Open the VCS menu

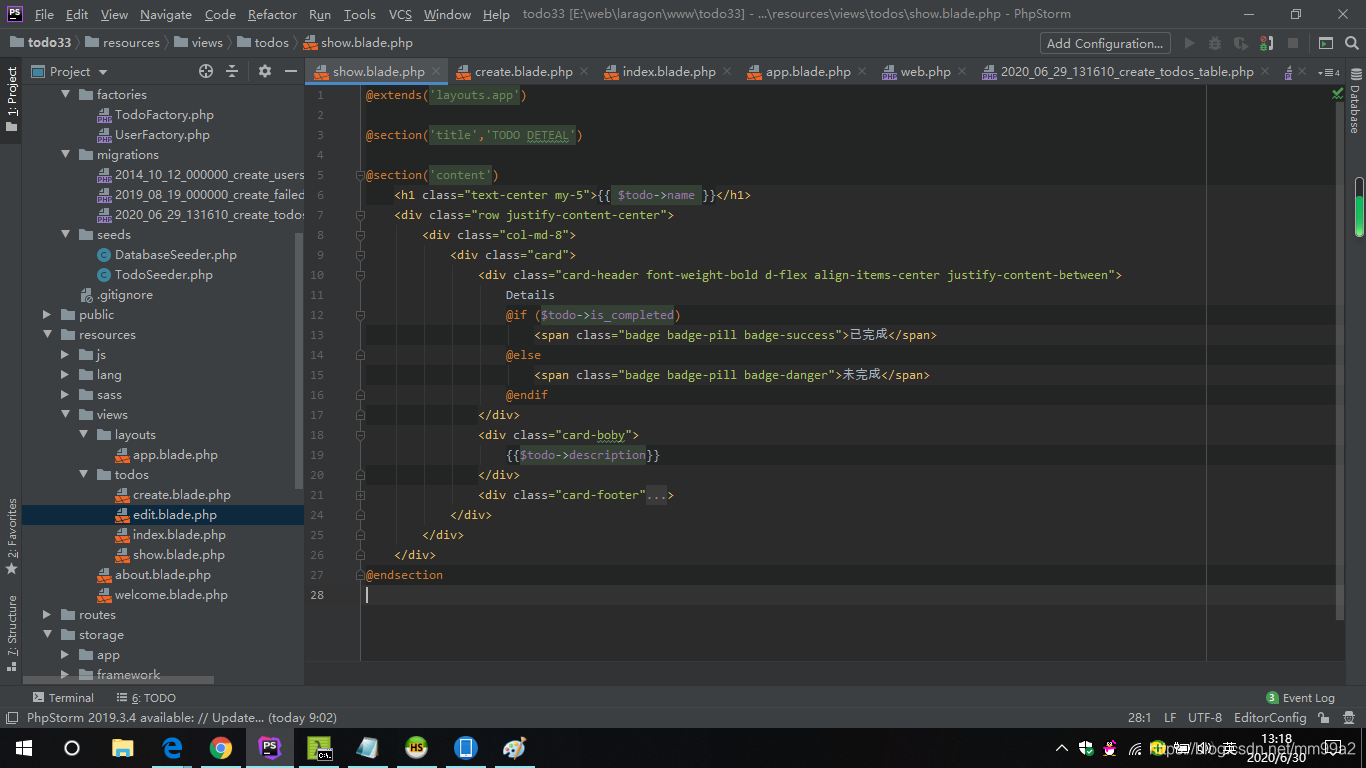[400, 14]
